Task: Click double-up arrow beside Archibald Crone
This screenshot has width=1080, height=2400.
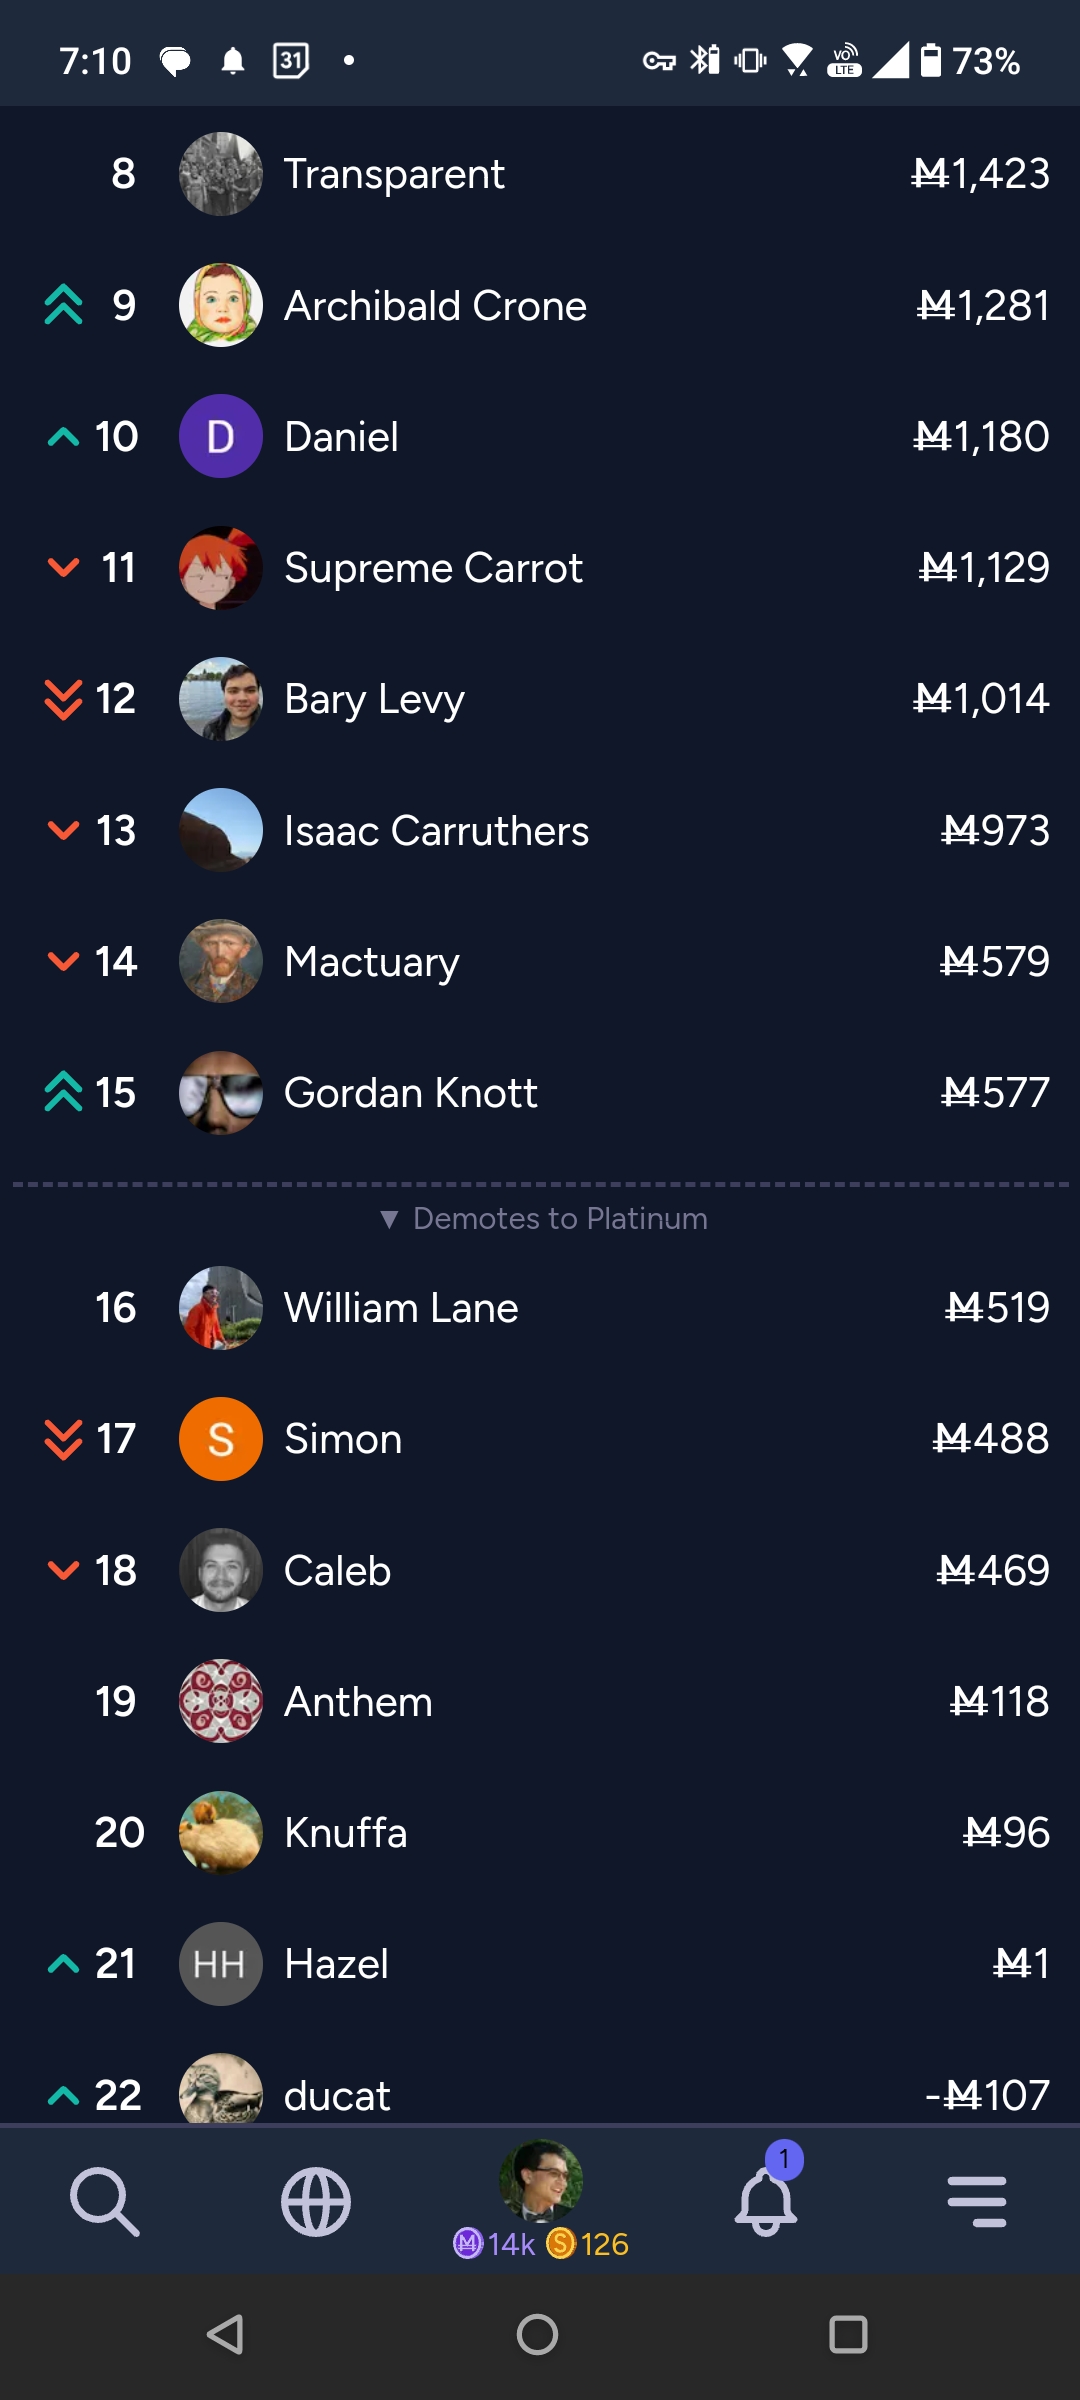Action: point(63,305)
